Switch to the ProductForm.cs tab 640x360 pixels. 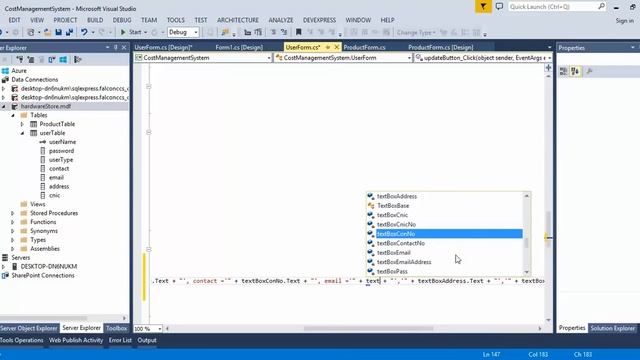[x=364, y=47]
